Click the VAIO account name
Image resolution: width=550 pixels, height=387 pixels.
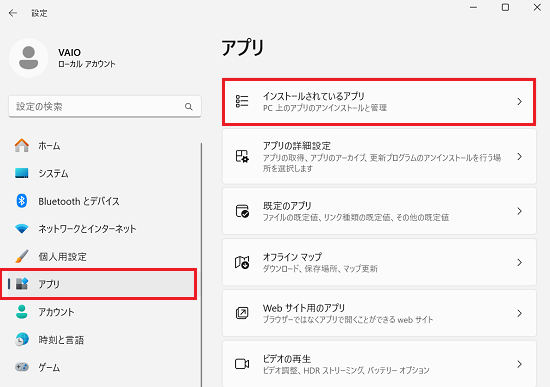(69, 52)
